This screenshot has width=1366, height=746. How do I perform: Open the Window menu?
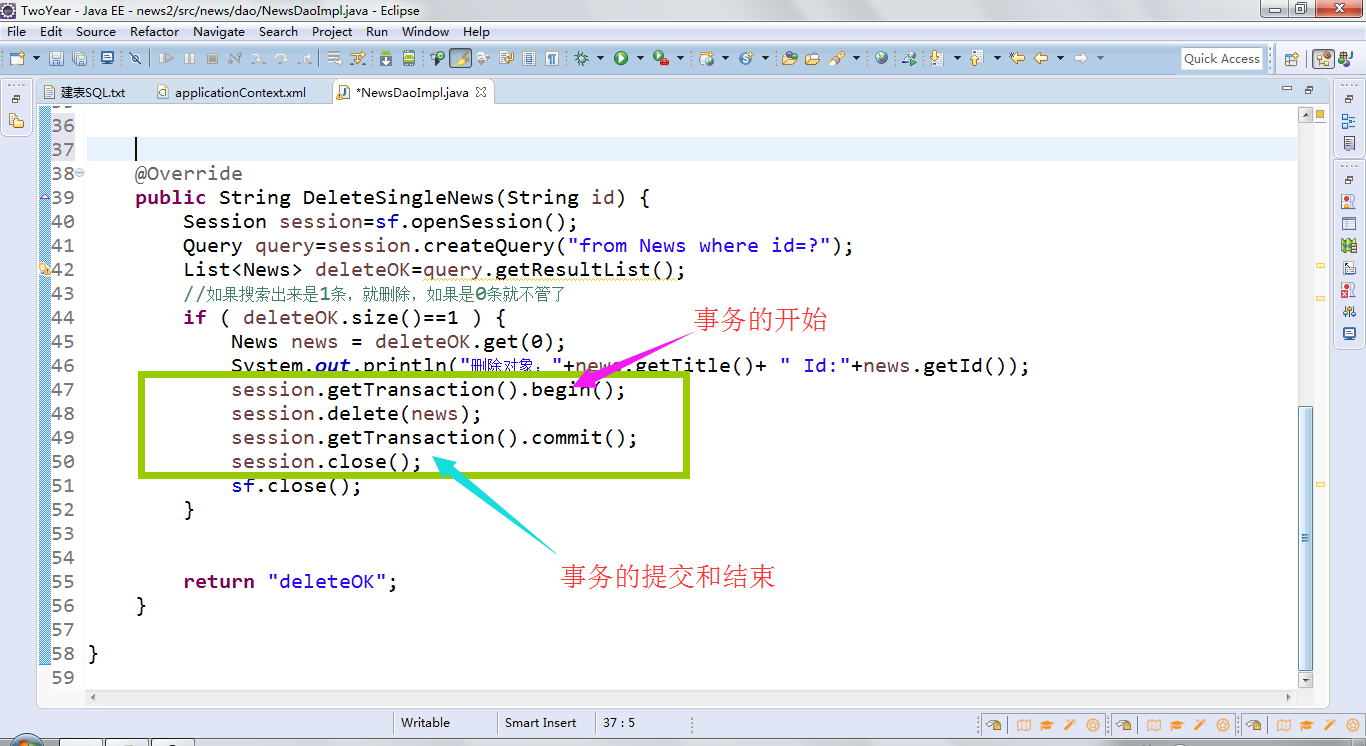[426, 31]
